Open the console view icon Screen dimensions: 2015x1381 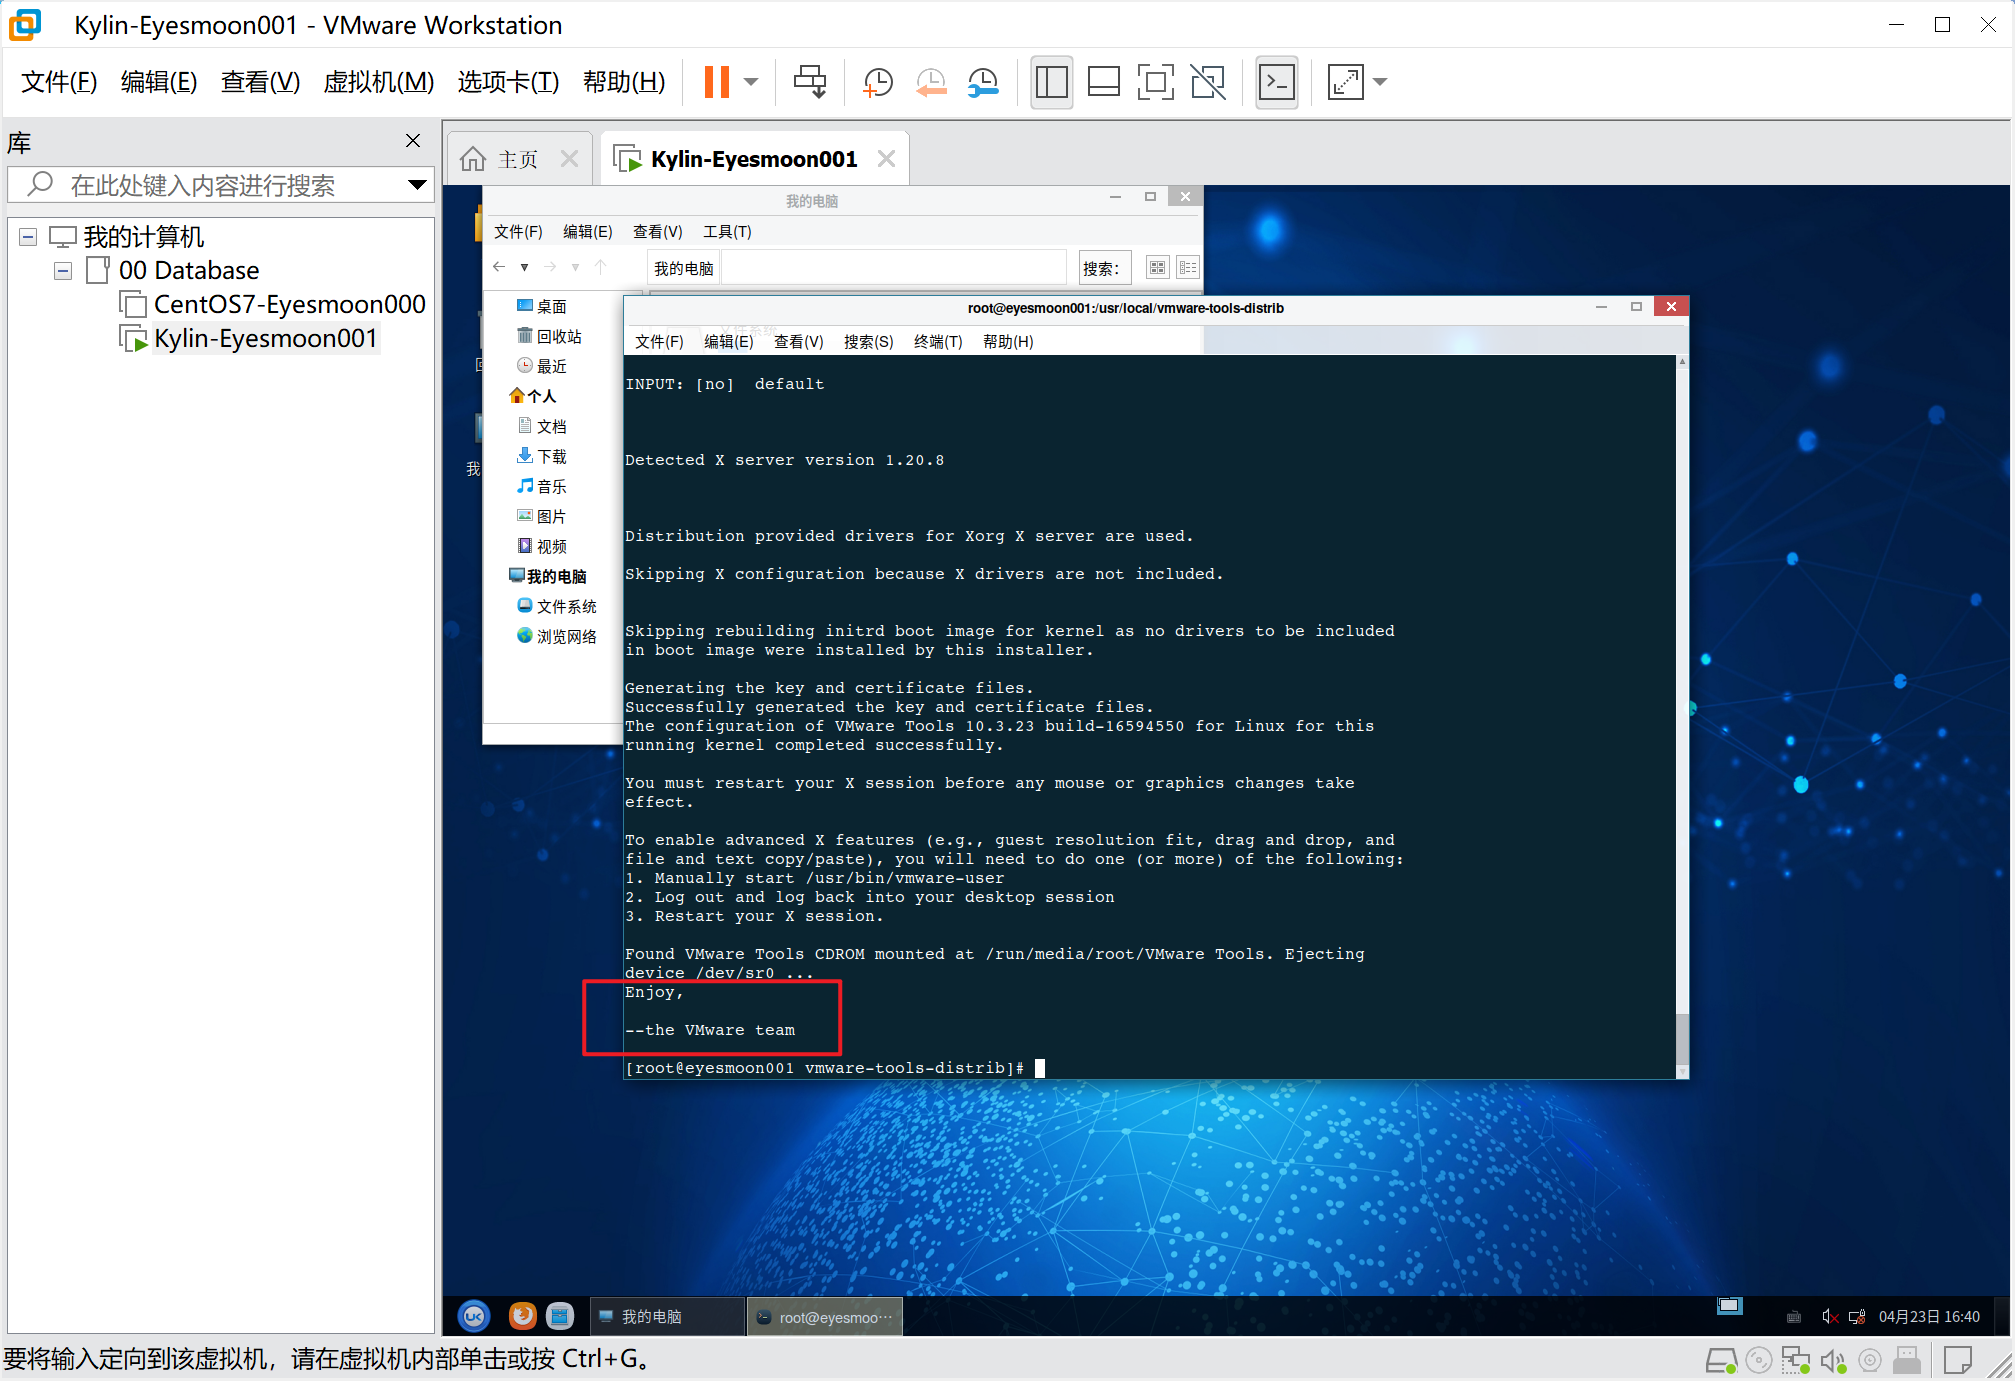point(1277,82)
